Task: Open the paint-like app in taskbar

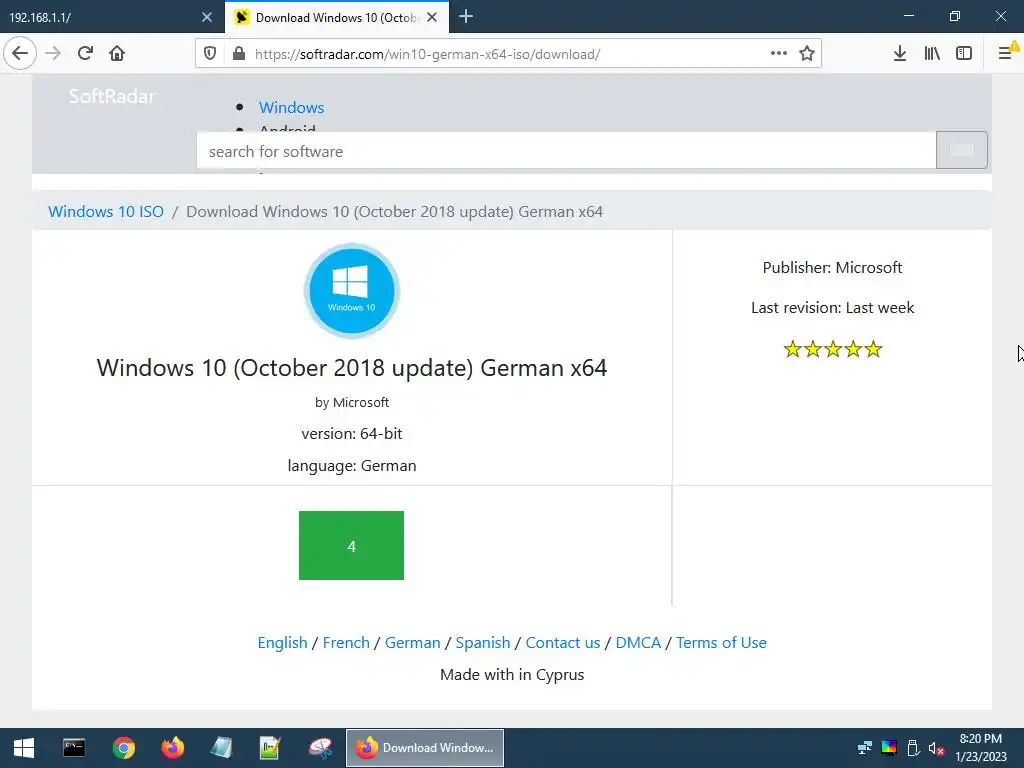Action: click(x=320, y=748)
